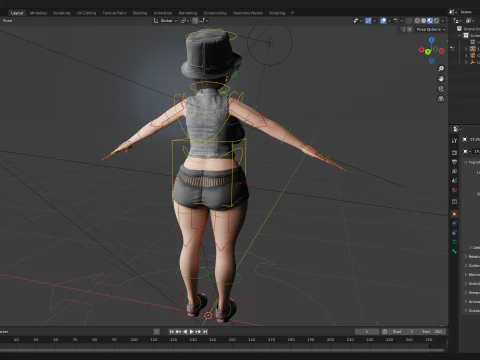
Task: Switch to the UV Editing workspace tab
Action: pos(86,13)
